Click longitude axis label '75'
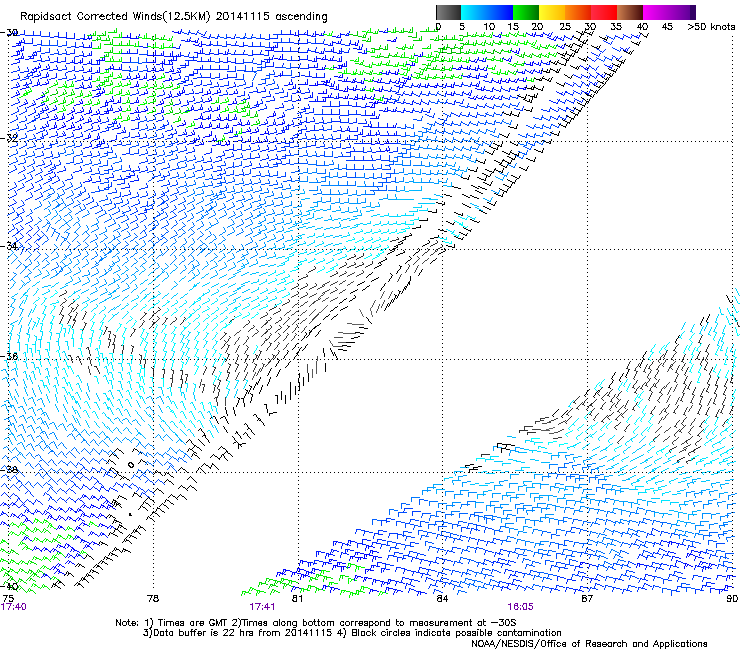The height and width of the screenshot is (650, 740). point(8,599)
